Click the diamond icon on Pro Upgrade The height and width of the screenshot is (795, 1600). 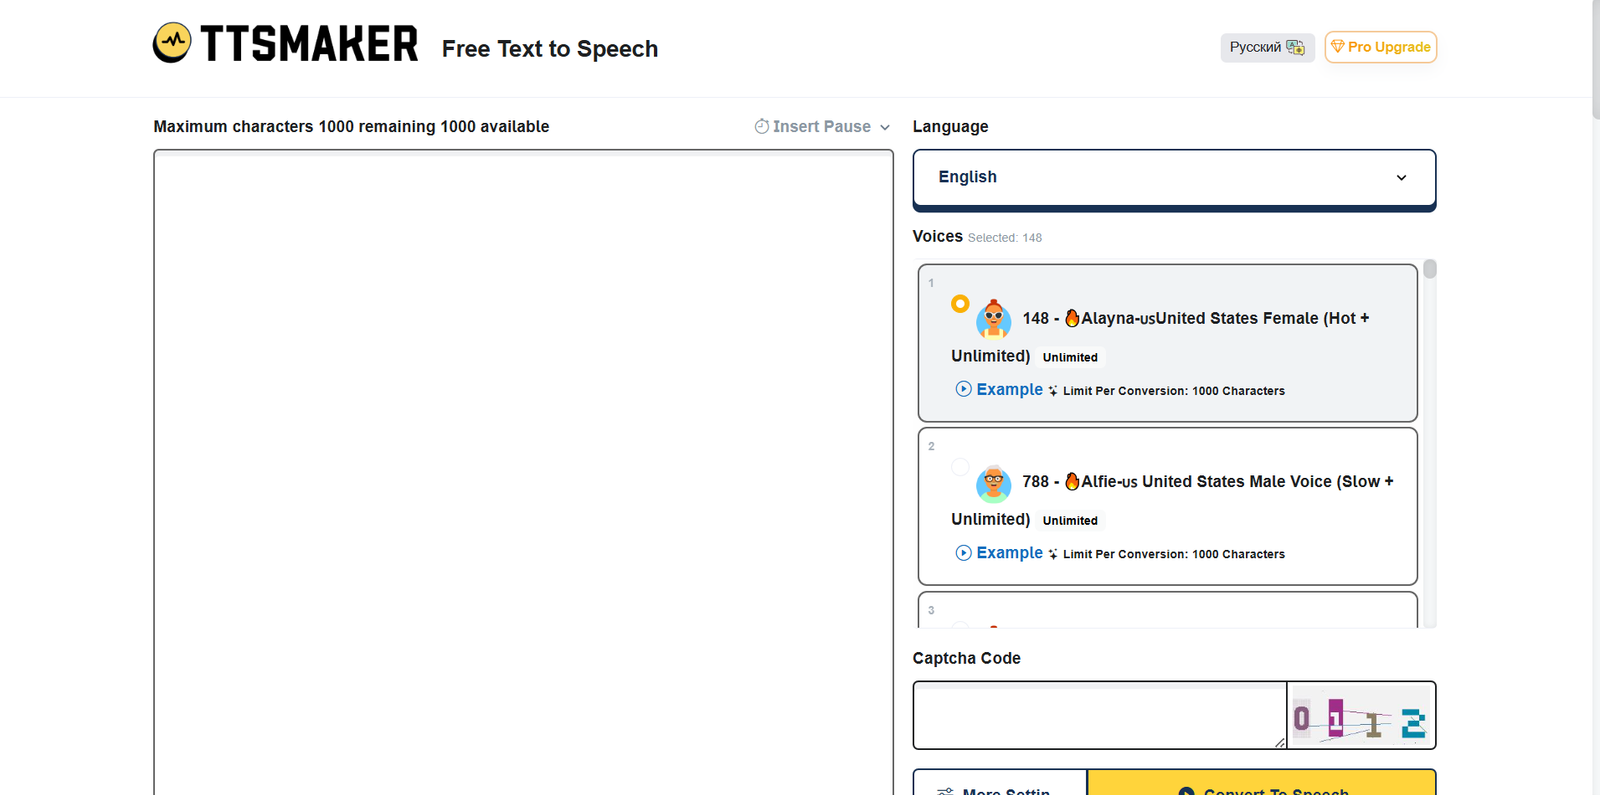pyautogui.click(x=1337, y=47)
